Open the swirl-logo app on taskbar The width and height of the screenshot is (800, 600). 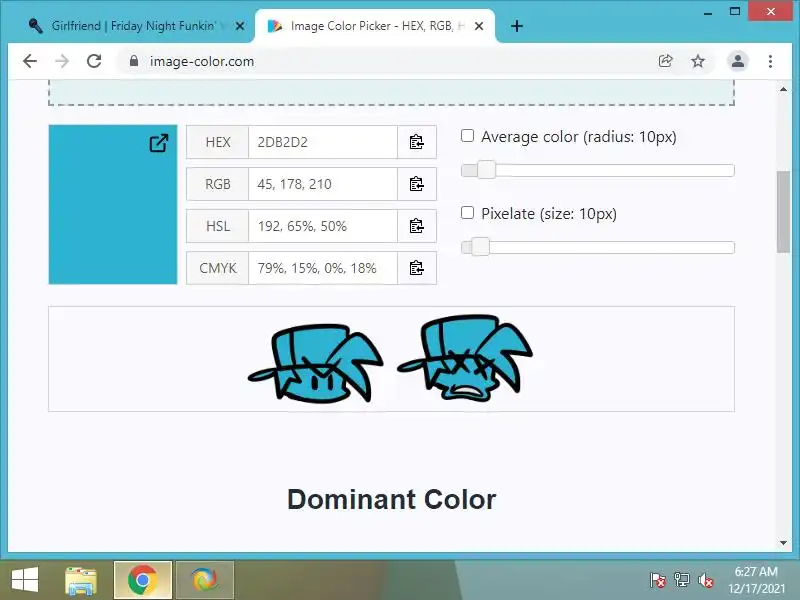205,580
